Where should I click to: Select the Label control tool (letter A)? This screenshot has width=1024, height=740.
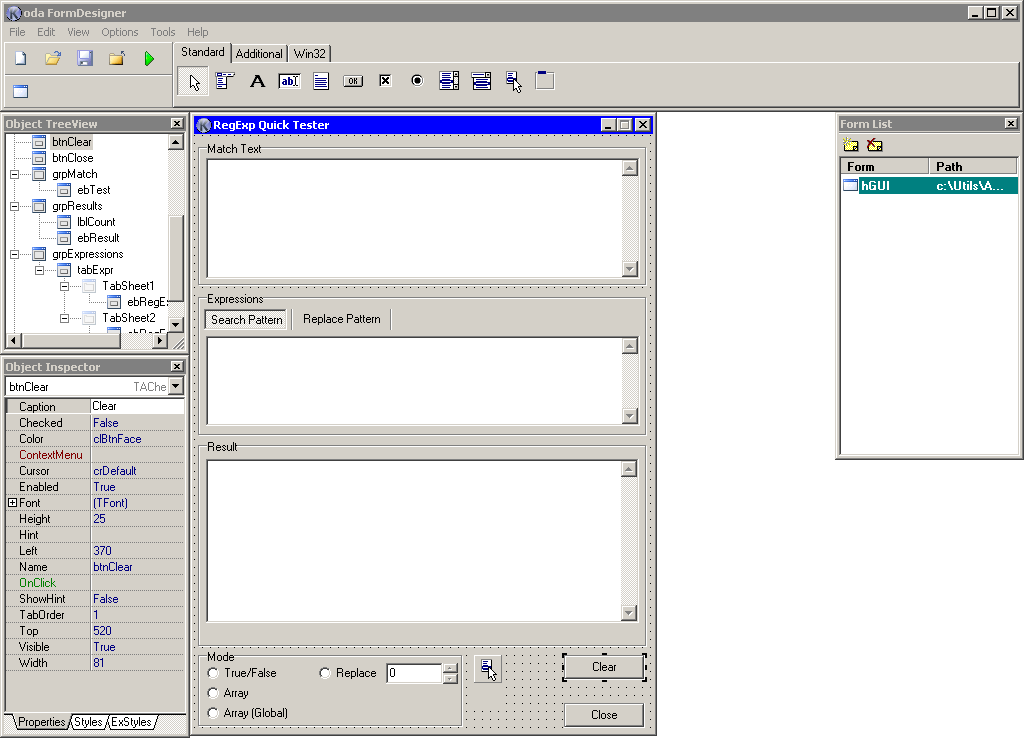point(257,81)
